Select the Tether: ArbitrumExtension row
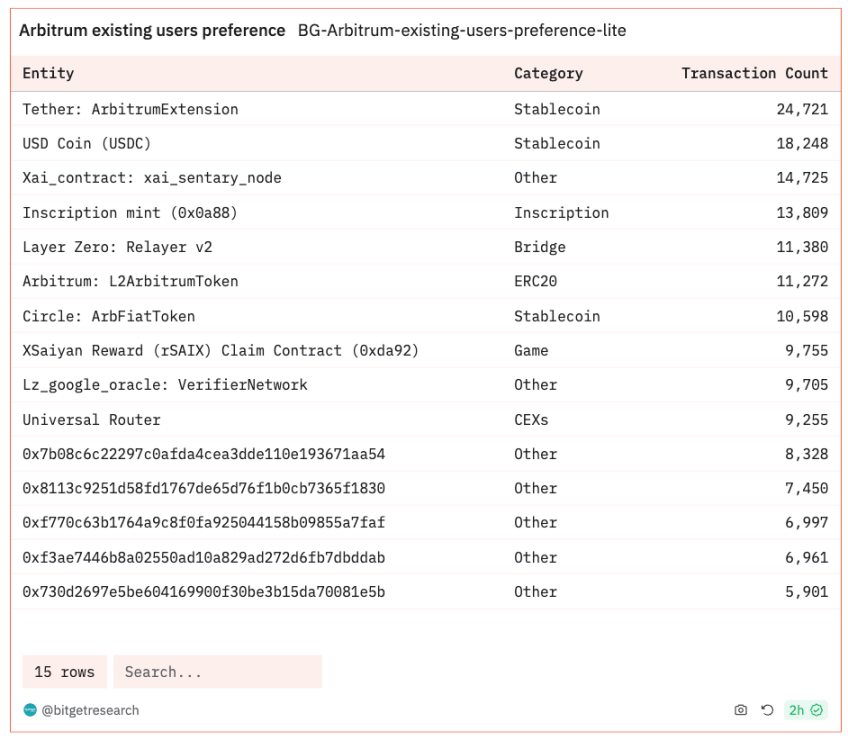This screenshot has width=848, height=740. pyautogui.click(x=426, y=109)
